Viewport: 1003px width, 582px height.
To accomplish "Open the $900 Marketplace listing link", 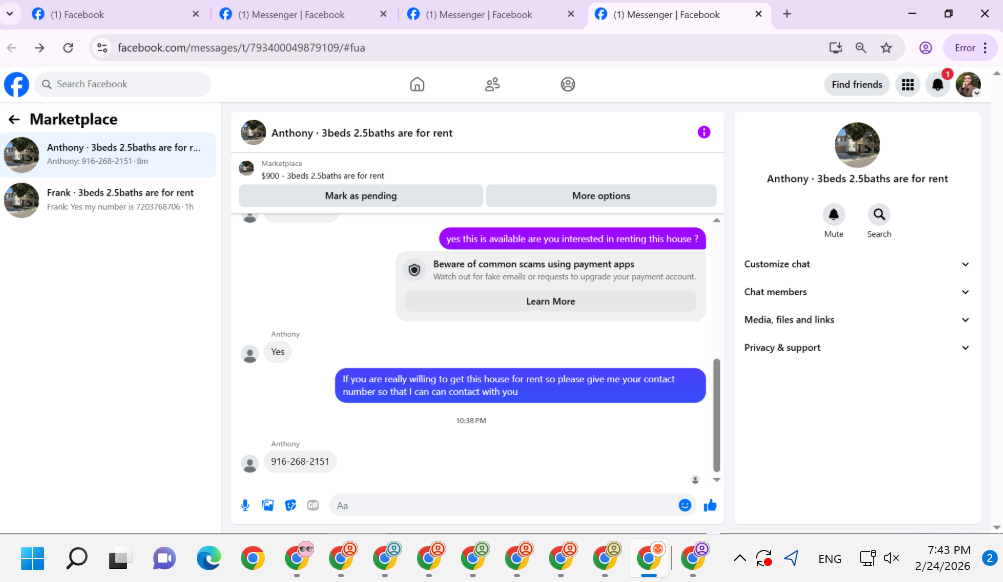I will pos(322,175).
